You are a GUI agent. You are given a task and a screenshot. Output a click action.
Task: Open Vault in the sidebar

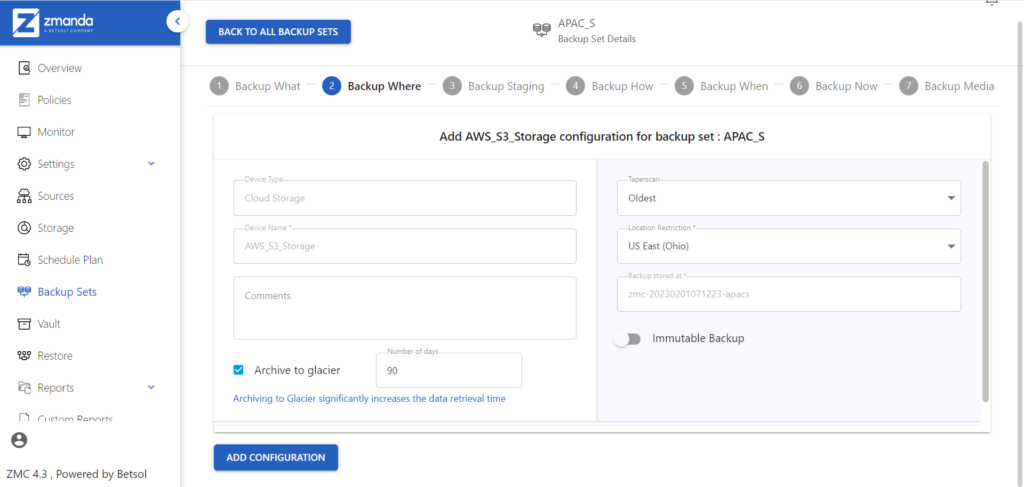[49, 324]
